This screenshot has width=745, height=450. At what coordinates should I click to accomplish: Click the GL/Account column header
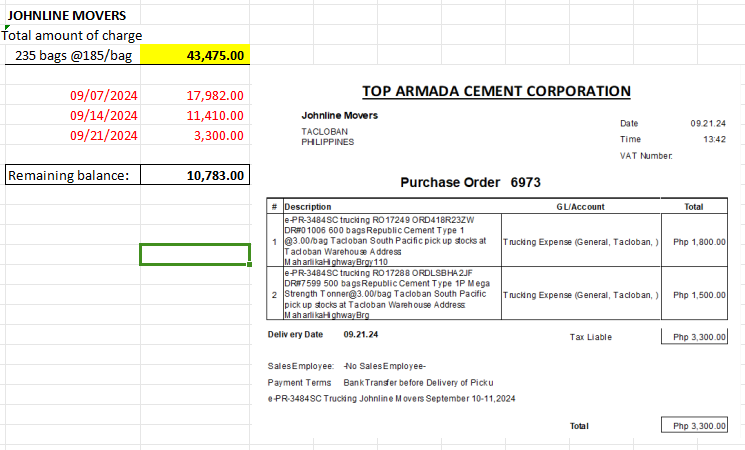[580, 207]
